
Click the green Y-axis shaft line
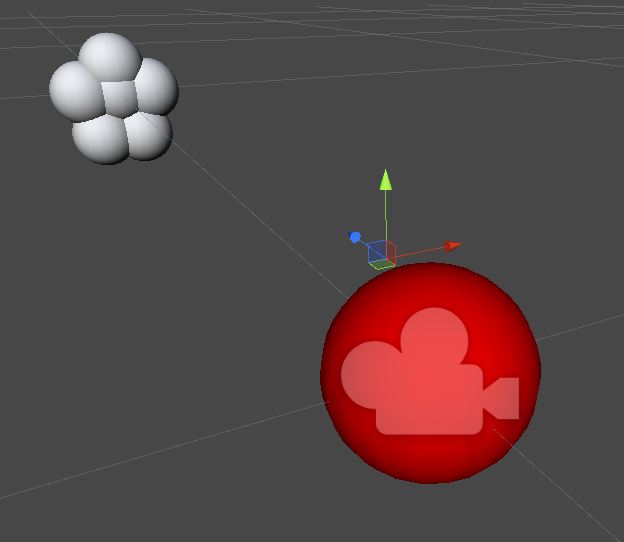point(385,215)
